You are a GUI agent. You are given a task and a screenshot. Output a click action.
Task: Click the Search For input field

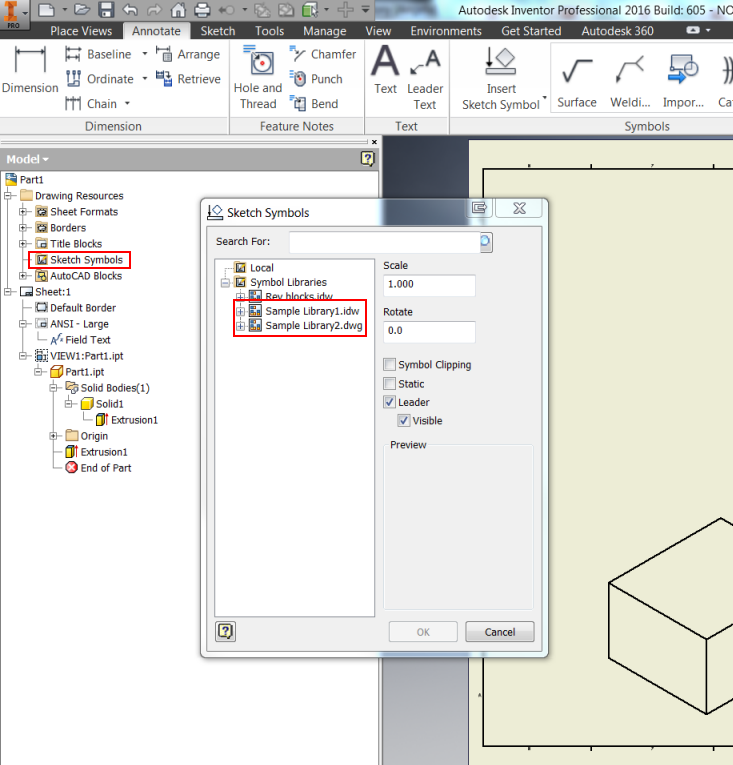[385, 242]
